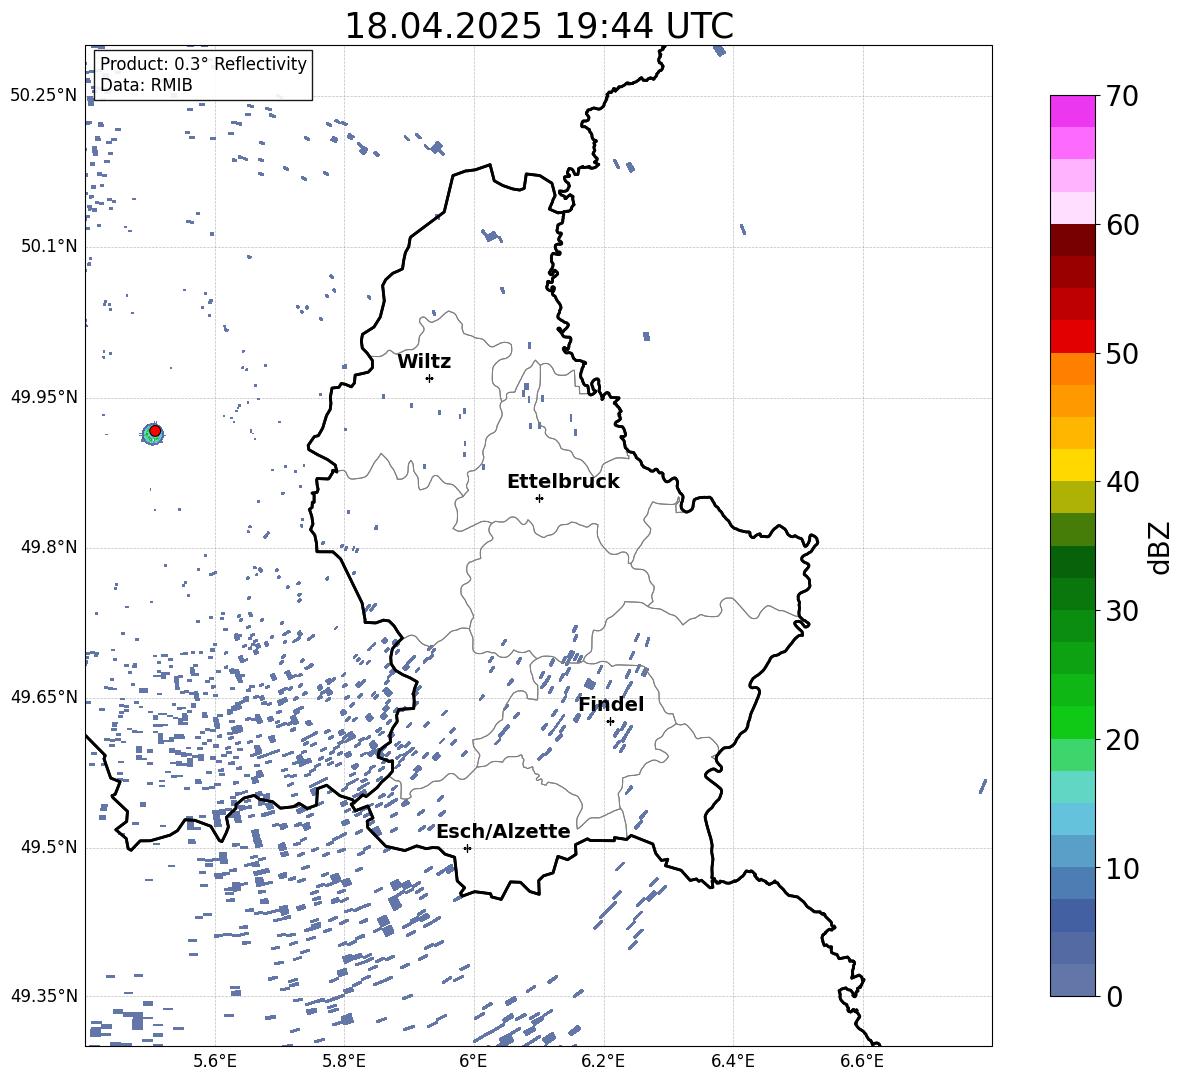Screen dimensions: 1184x1081
Task: Click the colorbar tick value 60
Action: 1123,225
